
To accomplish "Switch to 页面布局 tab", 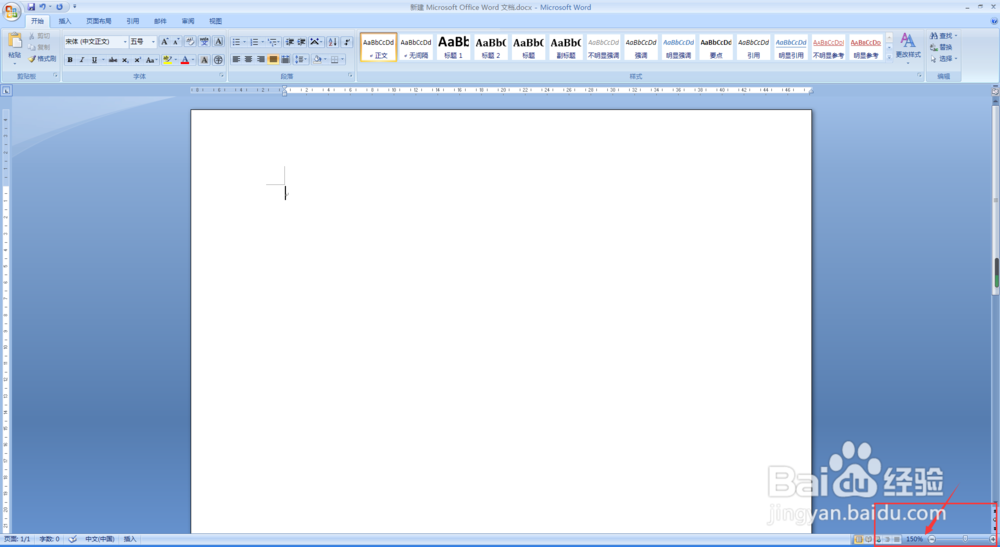I will coord(99,21).
